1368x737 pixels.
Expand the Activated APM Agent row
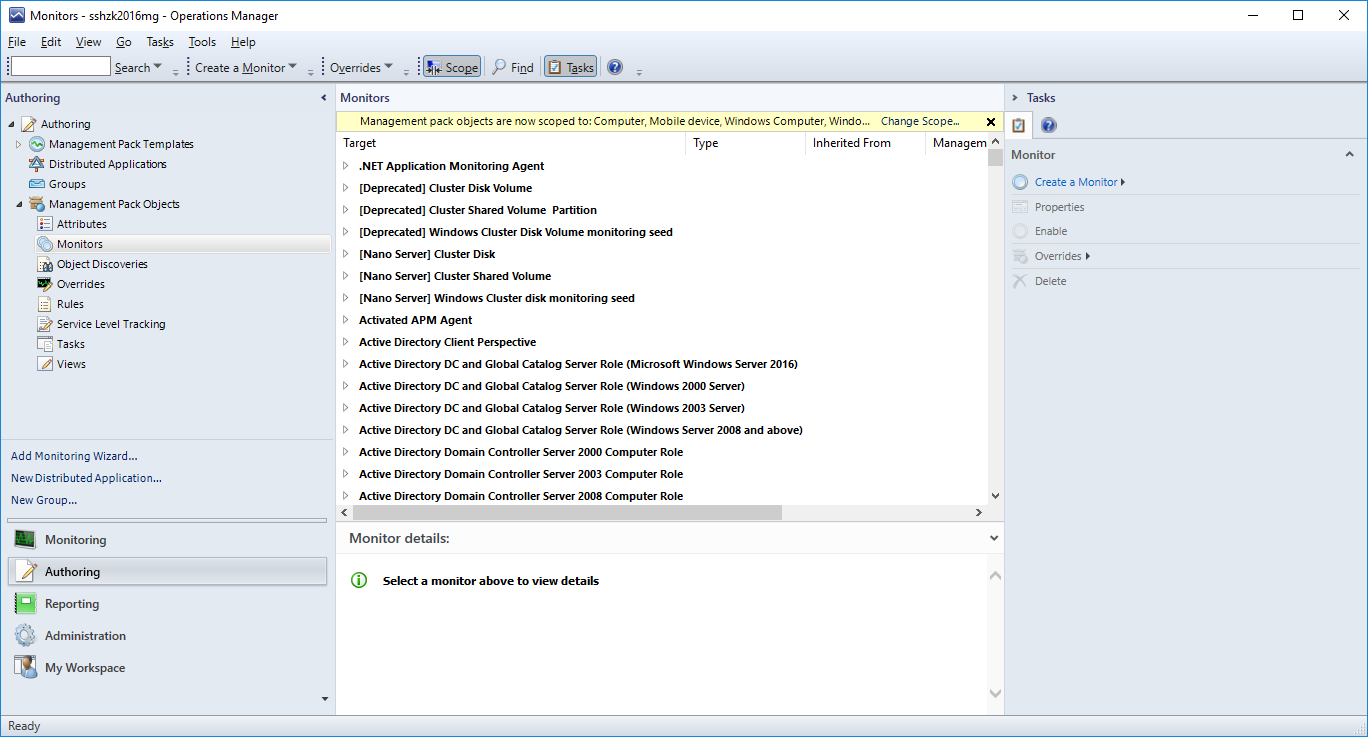(346, 320)
